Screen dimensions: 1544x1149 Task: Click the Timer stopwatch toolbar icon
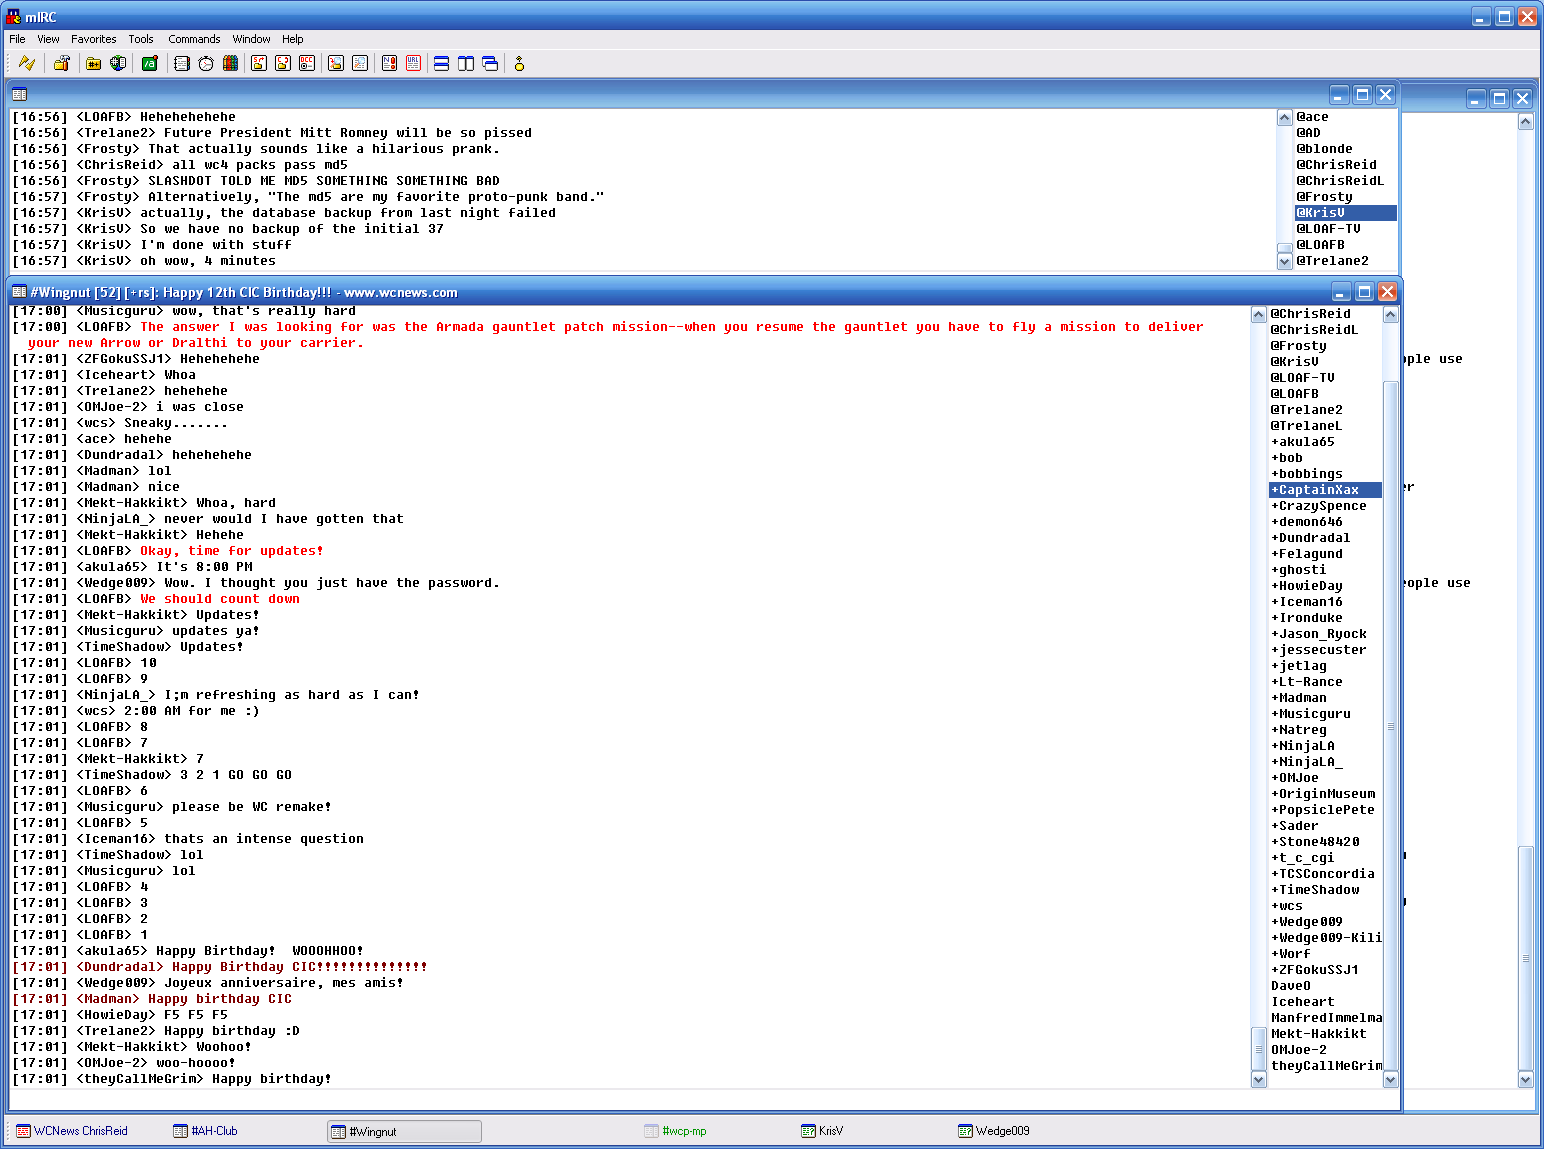pyautogui.click(x=206, y=63)
